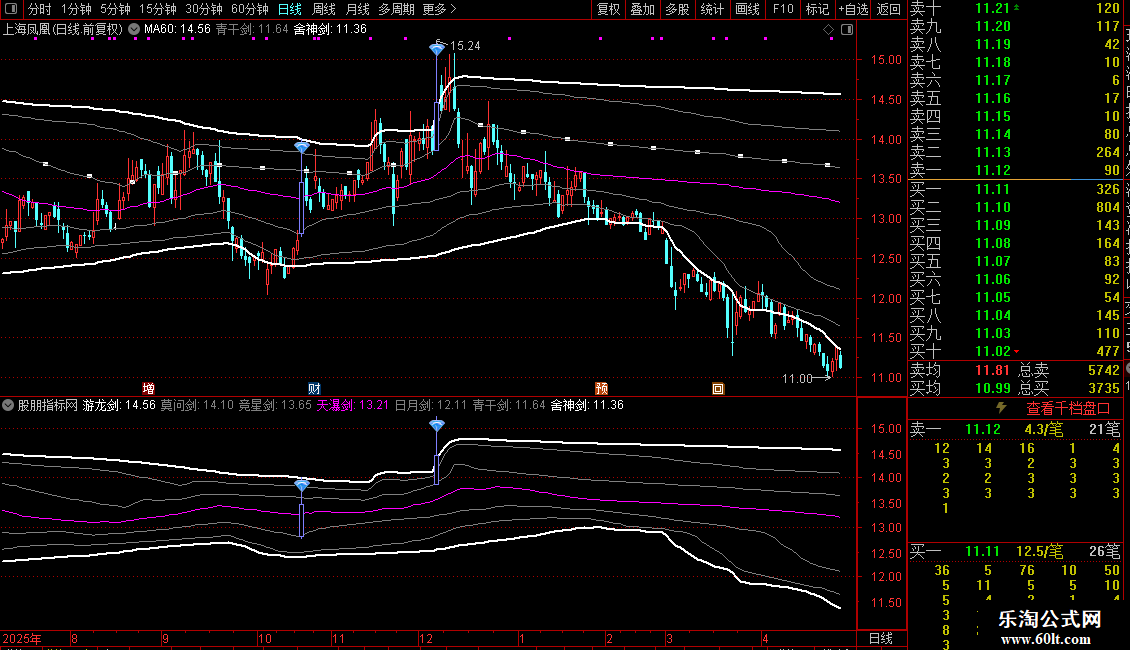This screenshot has height=650, width=1130.
Task: Click the 标记 button
Action: point(817,9)
